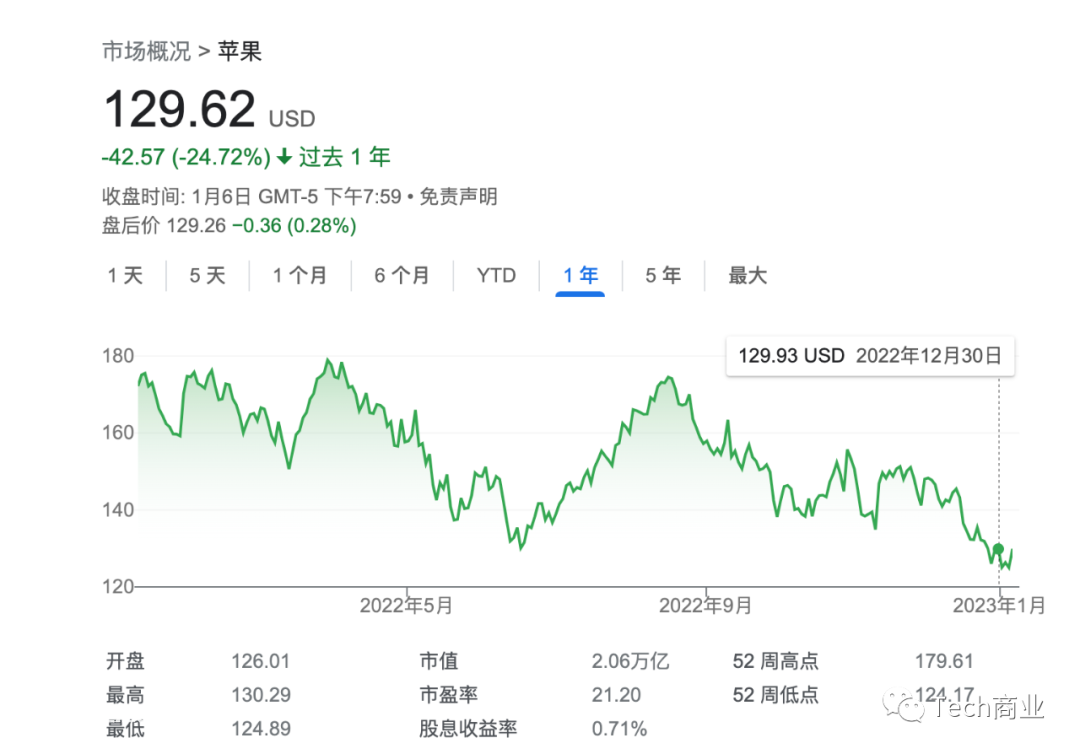The image size is (1080, 754).
Task: Select the 1 年 range tab
Action: coord(581,275)
